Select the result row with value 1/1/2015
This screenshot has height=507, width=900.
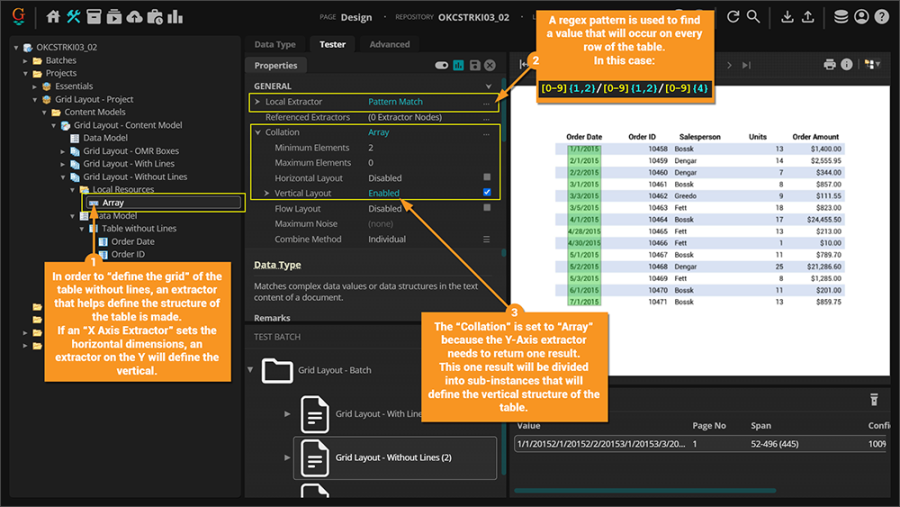(701, 444)
